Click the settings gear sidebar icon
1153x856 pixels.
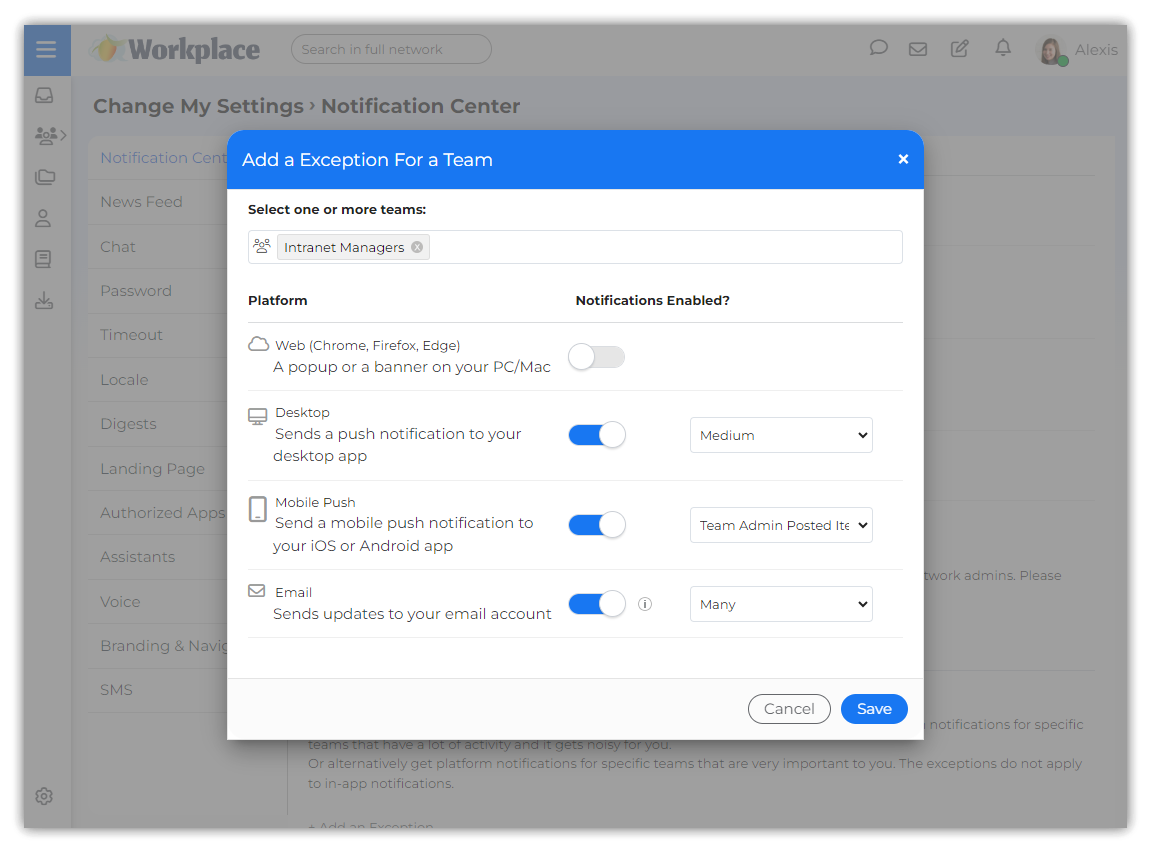click(x=44, y=797)
